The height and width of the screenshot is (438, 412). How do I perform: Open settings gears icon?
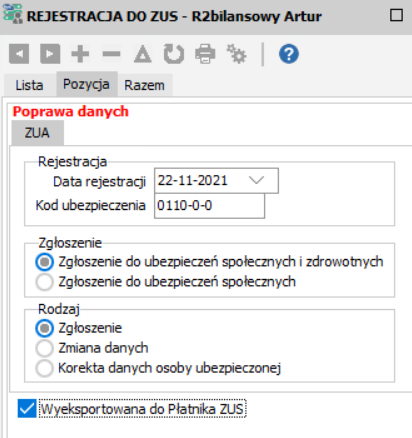[236, 54]
